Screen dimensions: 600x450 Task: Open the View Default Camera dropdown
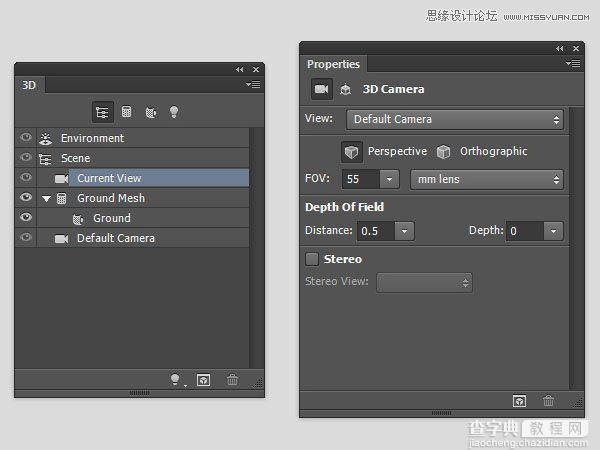click(x=455, y=119)
